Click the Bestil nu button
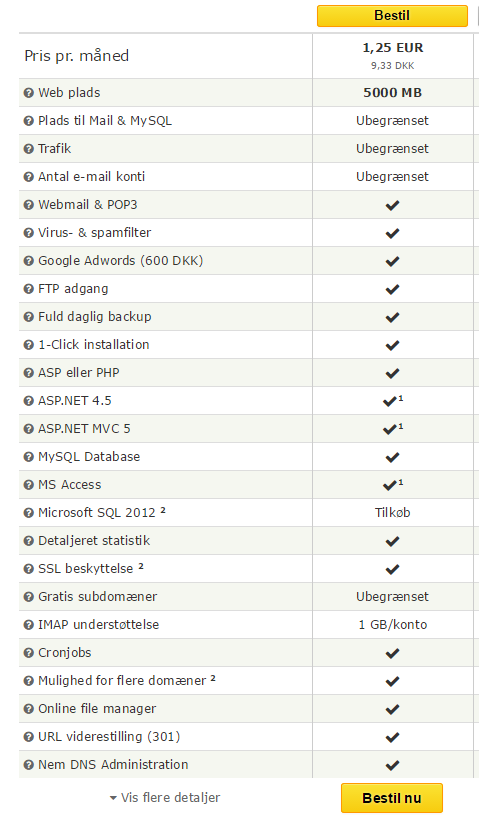 [391, 798]
